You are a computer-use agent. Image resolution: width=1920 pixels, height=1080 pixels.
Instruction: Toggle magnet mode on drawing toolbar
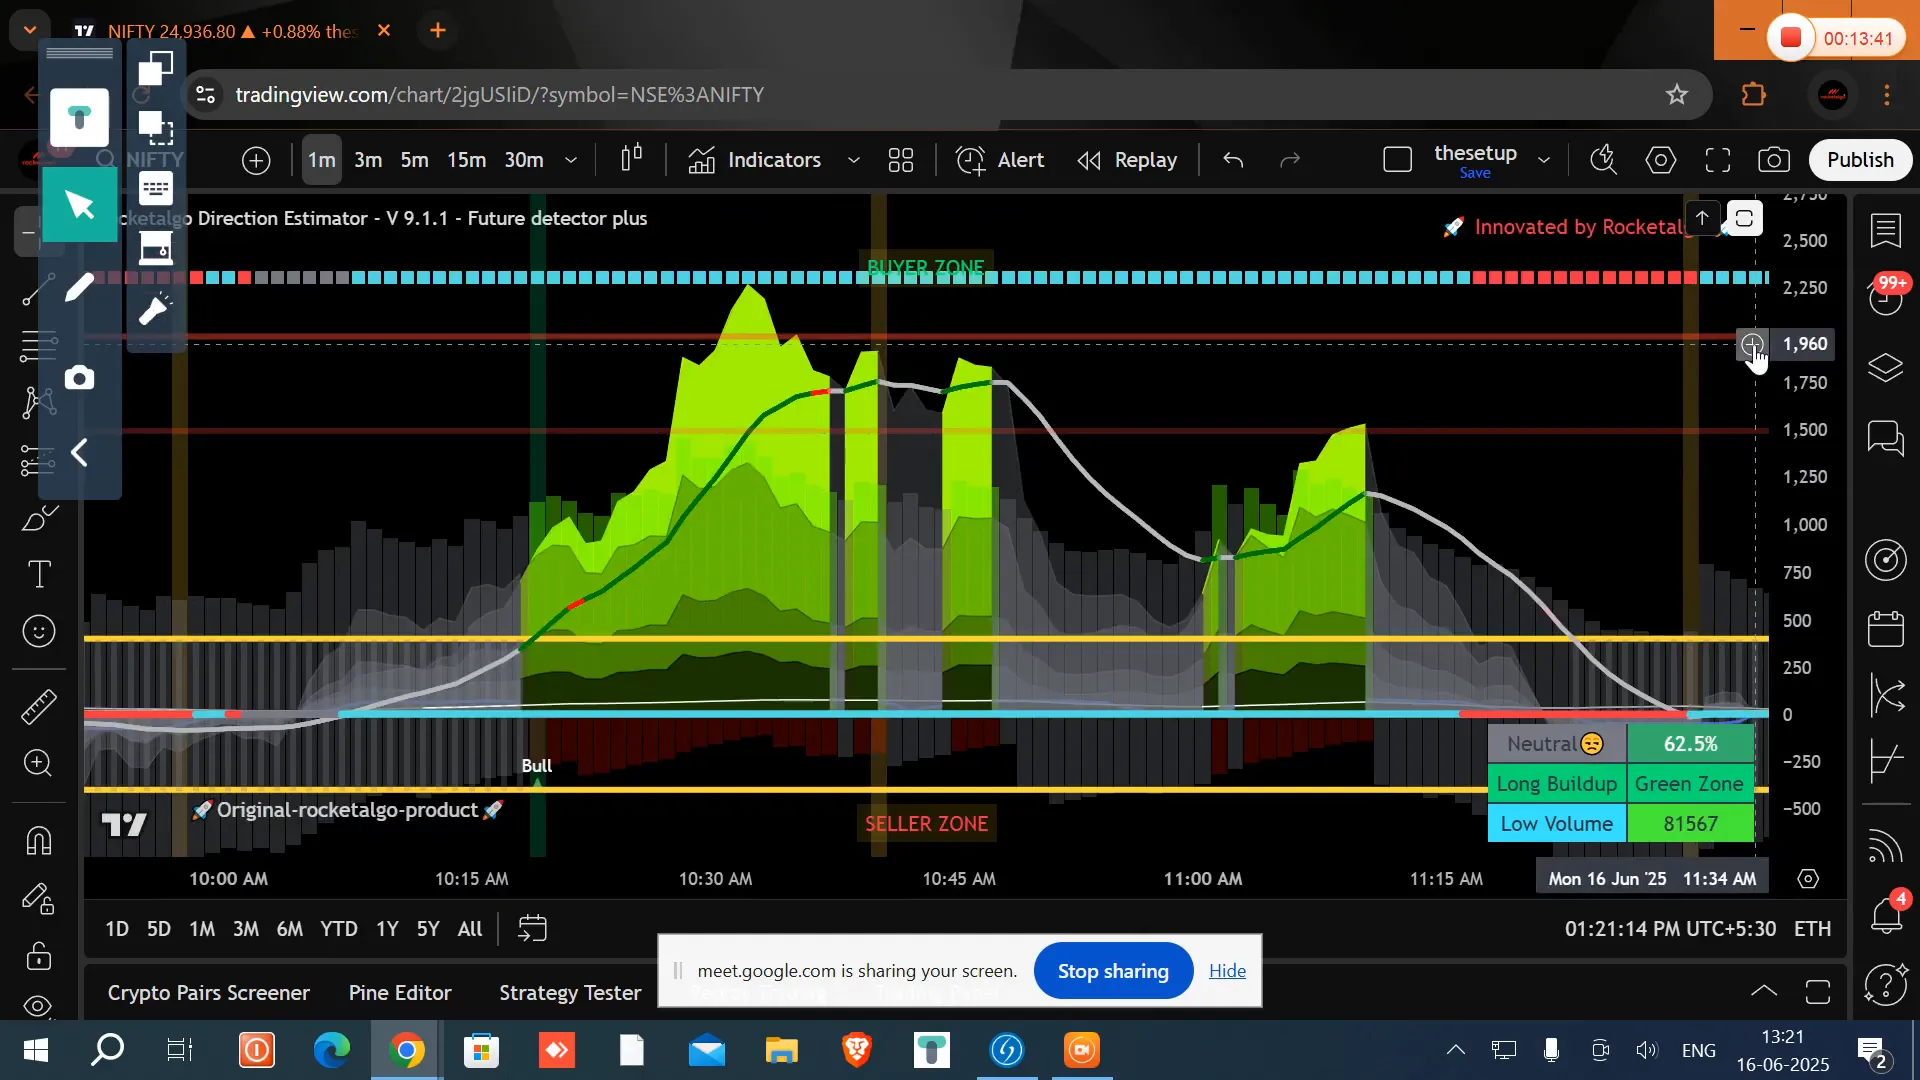click(39, 841)
